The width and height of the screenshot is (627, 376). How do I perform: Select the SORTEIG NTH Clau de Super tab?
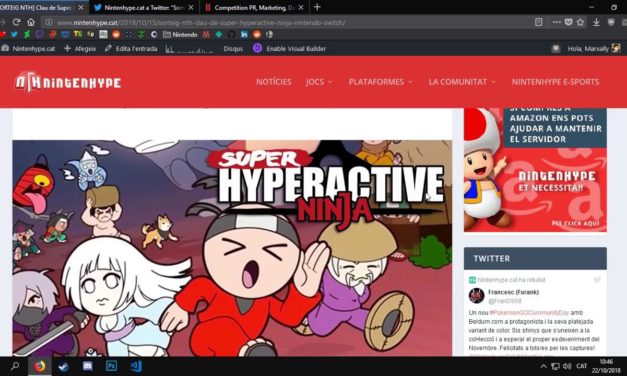point(37,7)
